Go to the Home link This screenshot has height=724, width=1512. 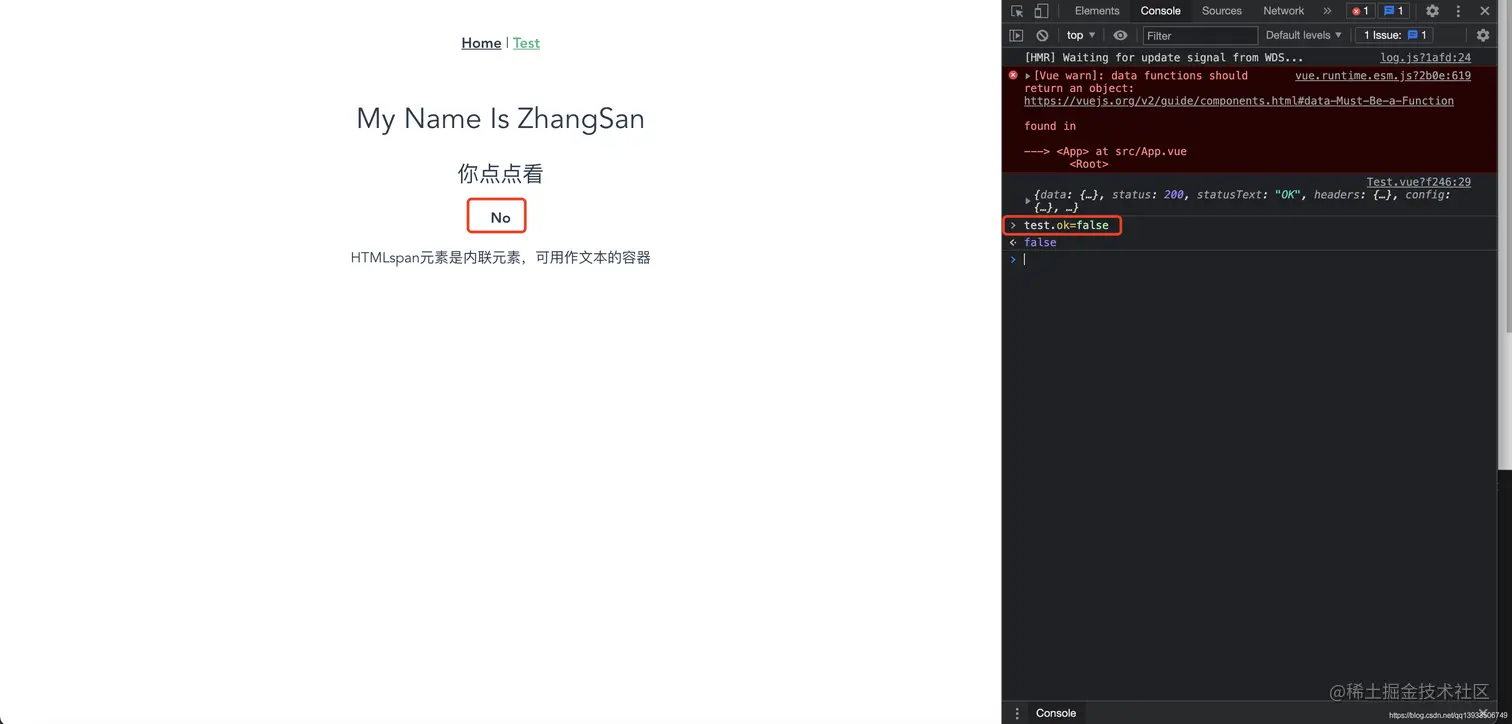(481, 43)
